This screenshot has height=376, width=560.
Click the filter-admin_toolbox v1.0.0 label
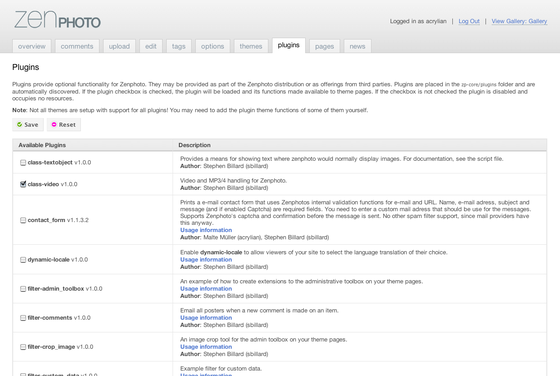(x=65, y=289)
